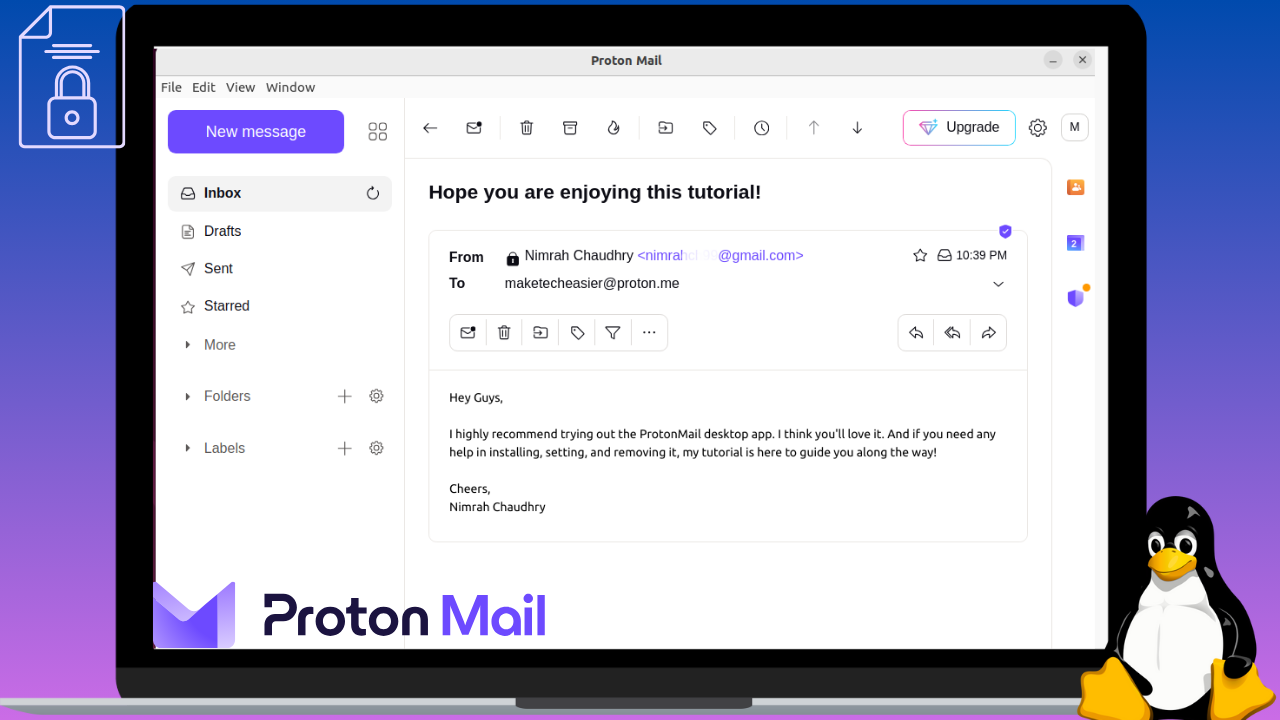The image size is (1280, 720).
Task: Snooze the email with the clock icon
Action: 761,127
